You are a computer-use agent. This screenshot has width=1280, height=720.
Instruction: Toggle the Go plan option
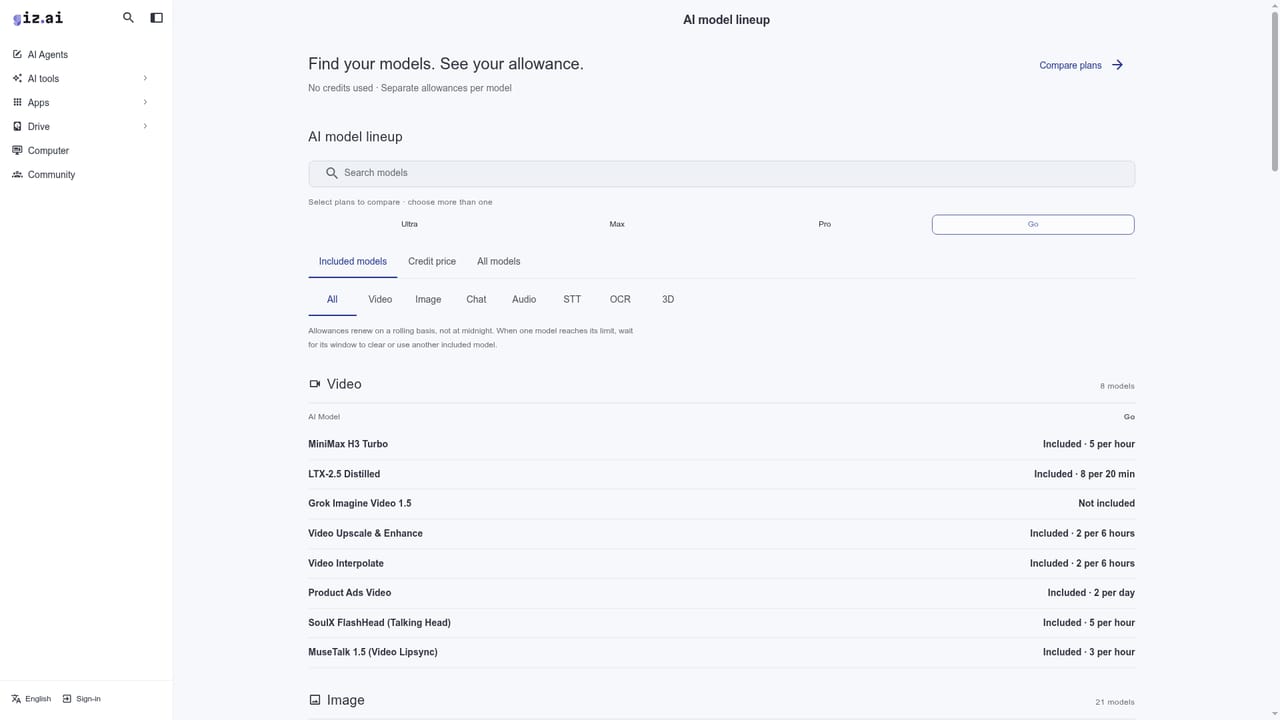tap(1033, 224)
